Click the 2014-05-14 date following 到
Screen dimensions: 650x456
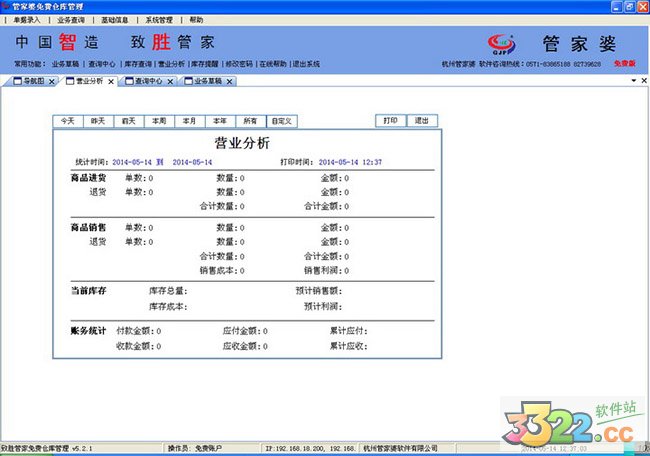(x=192, y=162)
